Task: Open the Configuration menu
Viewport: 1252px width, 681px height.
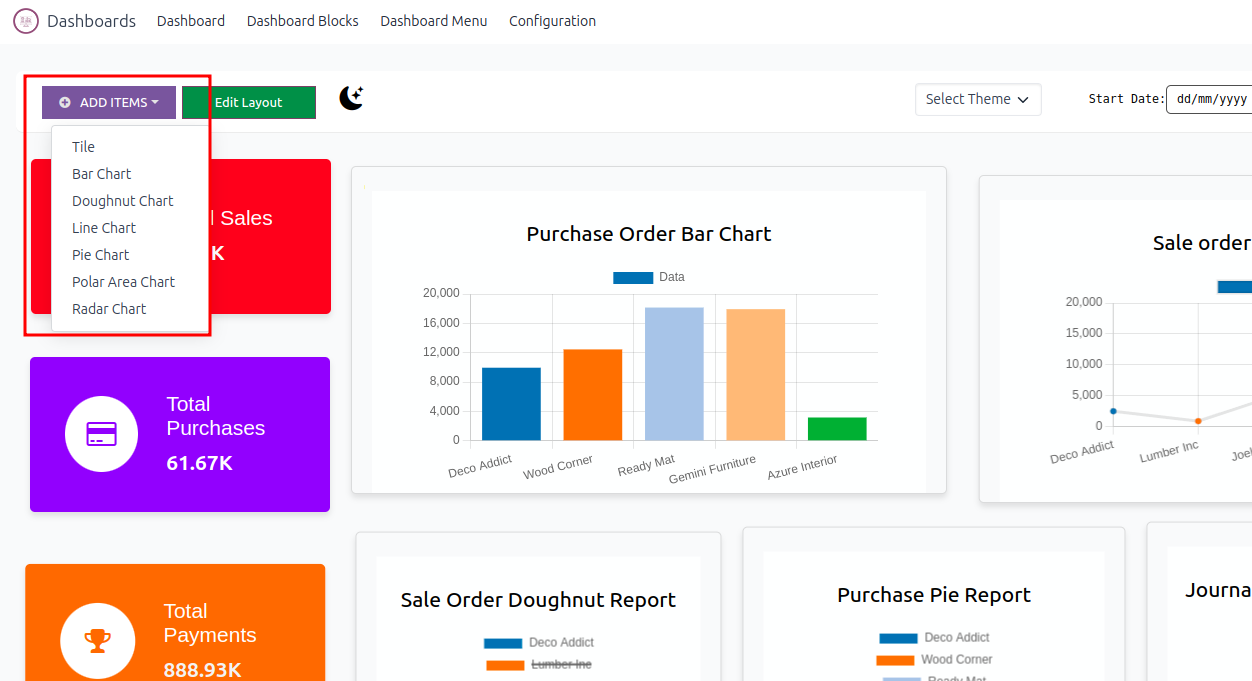Action: 552,21
